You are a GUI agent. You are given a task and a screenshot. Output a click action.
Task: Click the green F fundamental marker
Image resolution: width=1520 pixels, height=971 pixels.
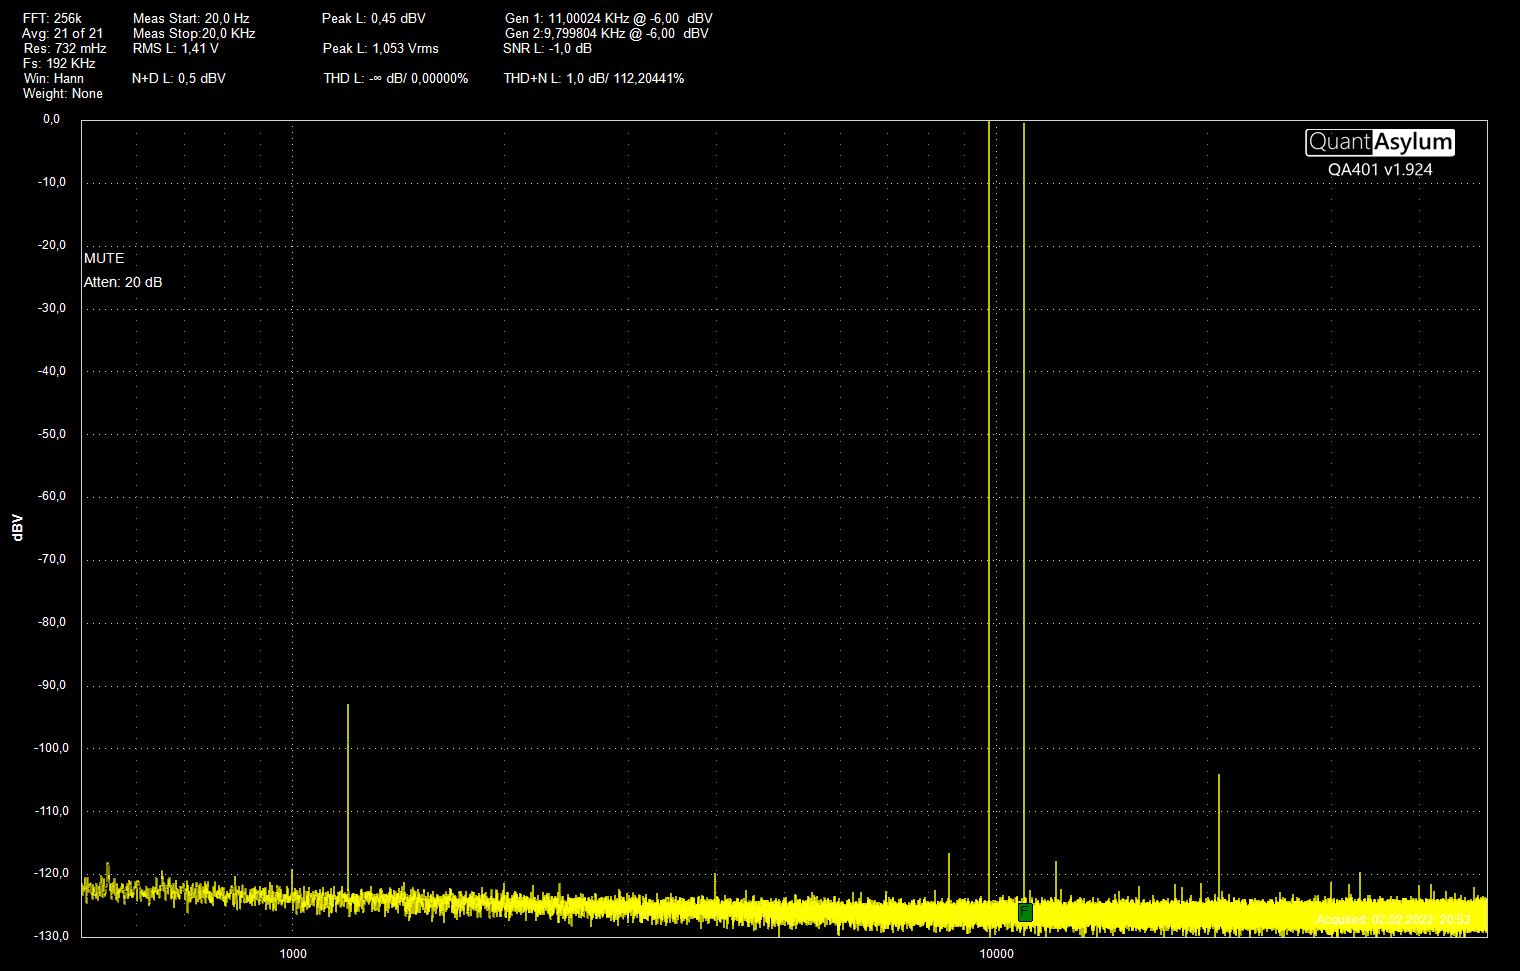1025,912
